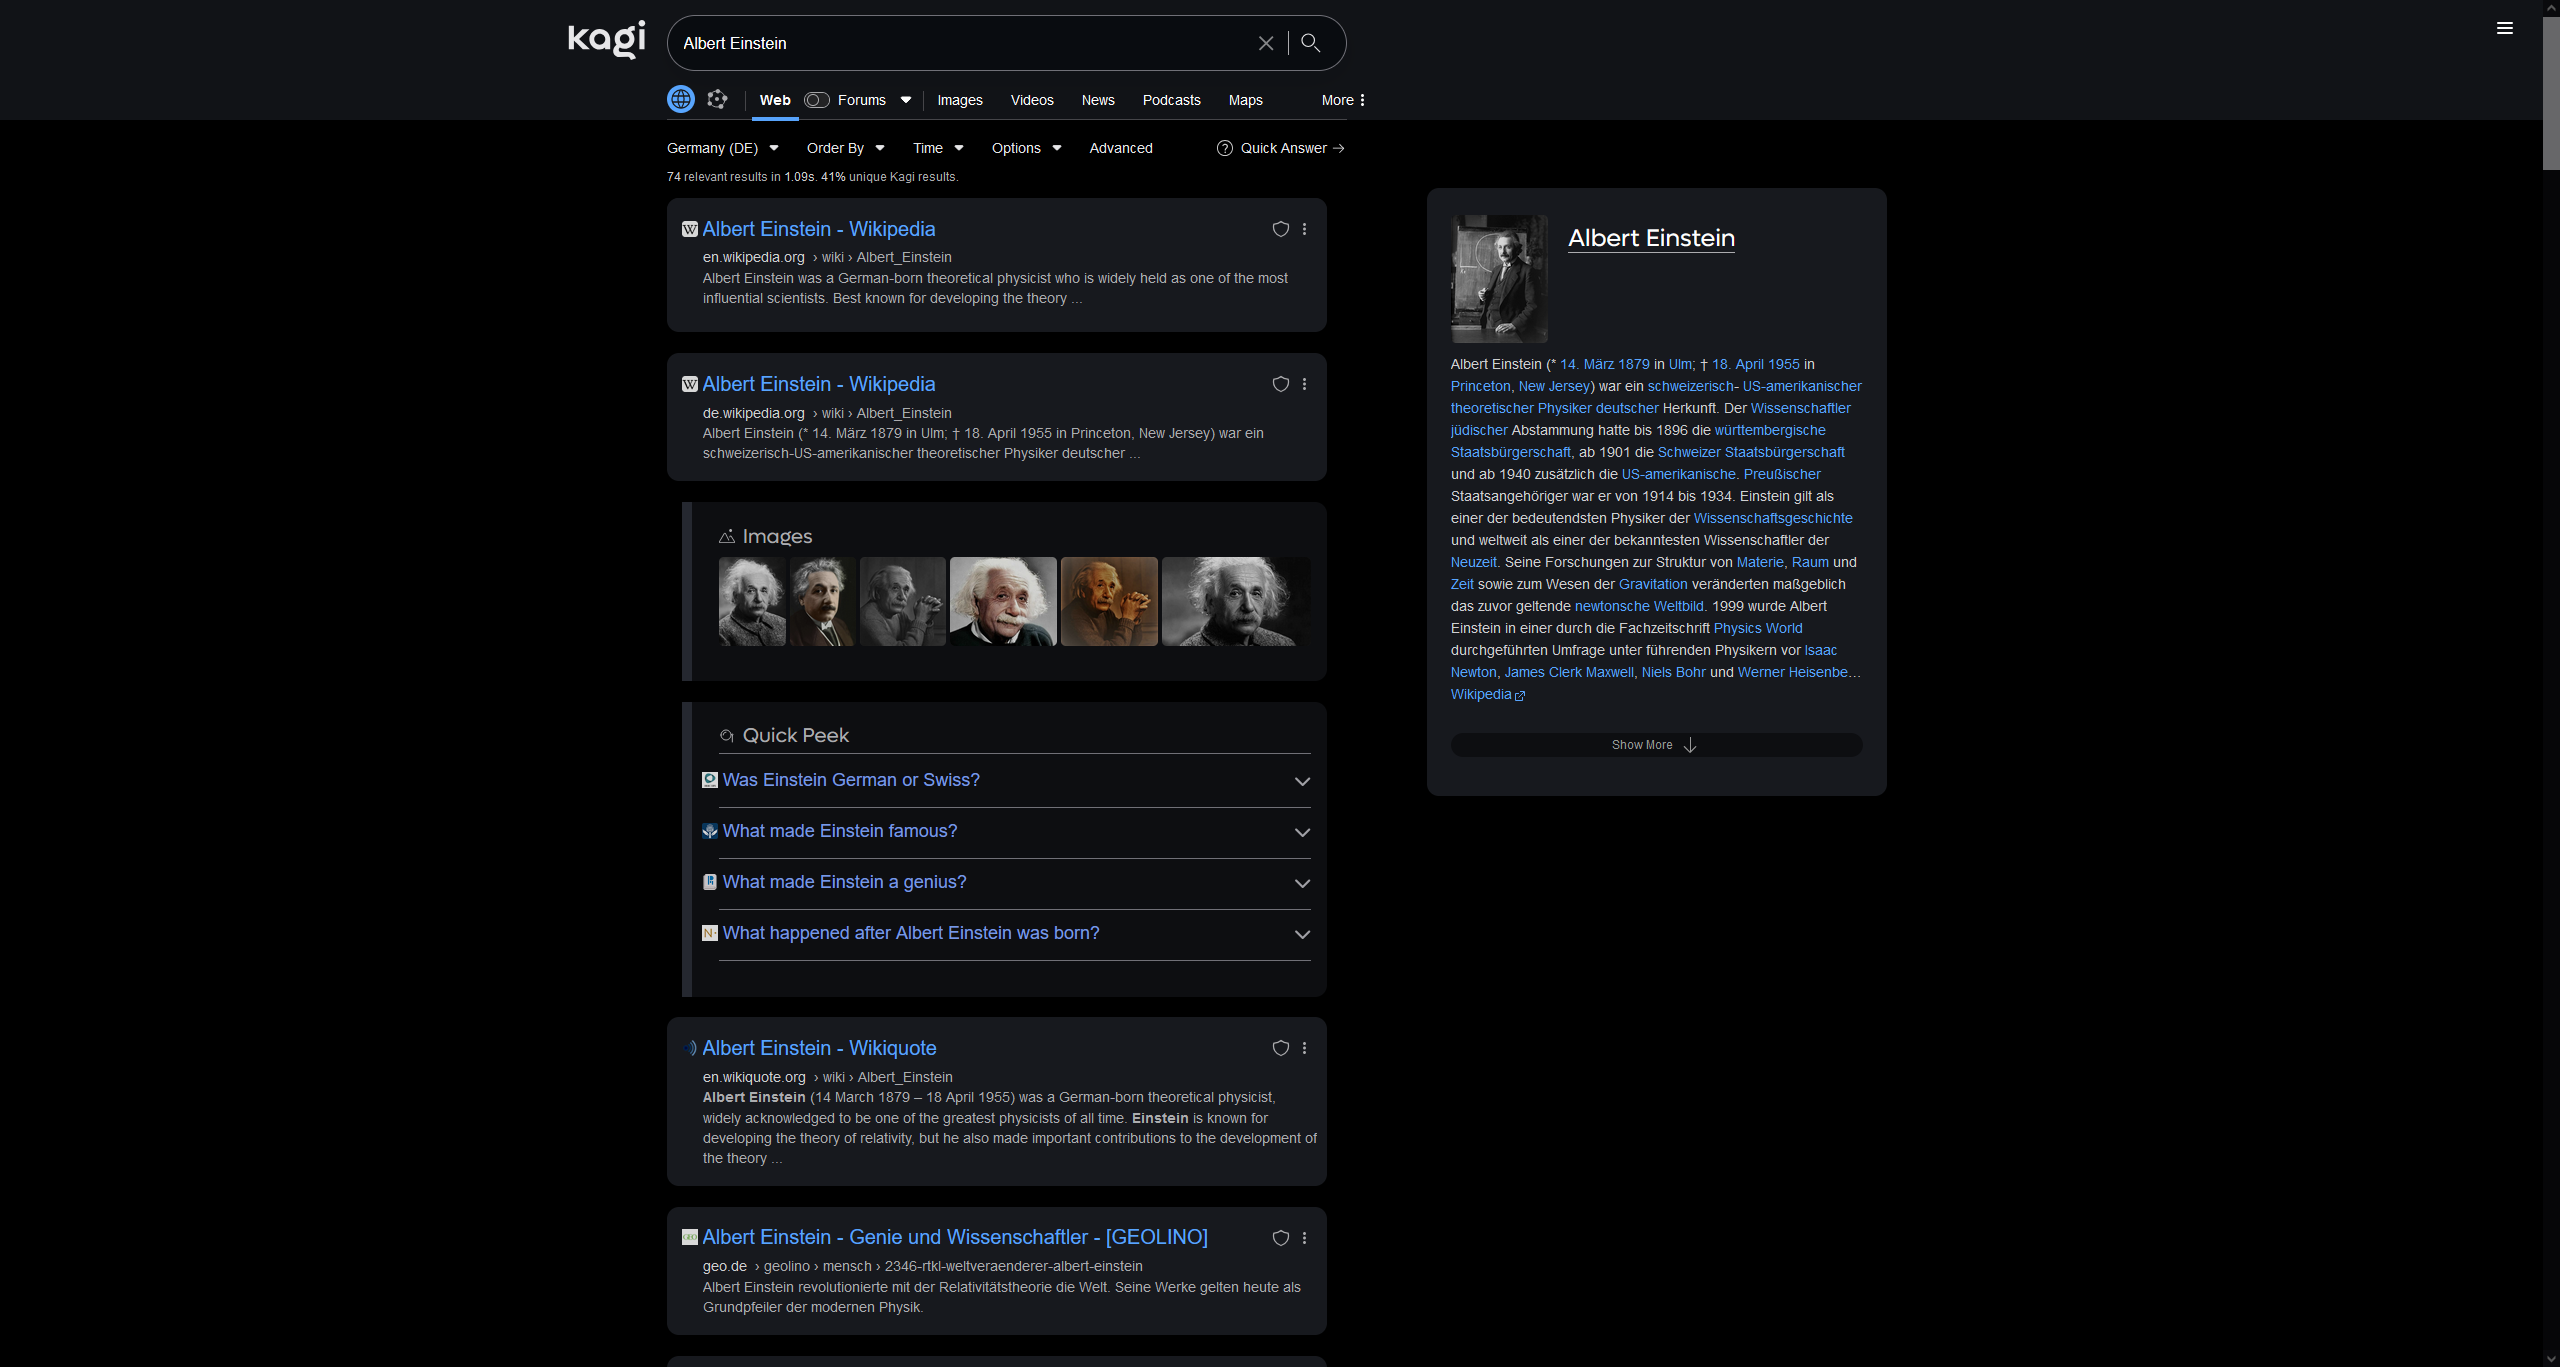
Task: Follow the 'Gravitation' link in panel
Action: [x=1653, y=584]
